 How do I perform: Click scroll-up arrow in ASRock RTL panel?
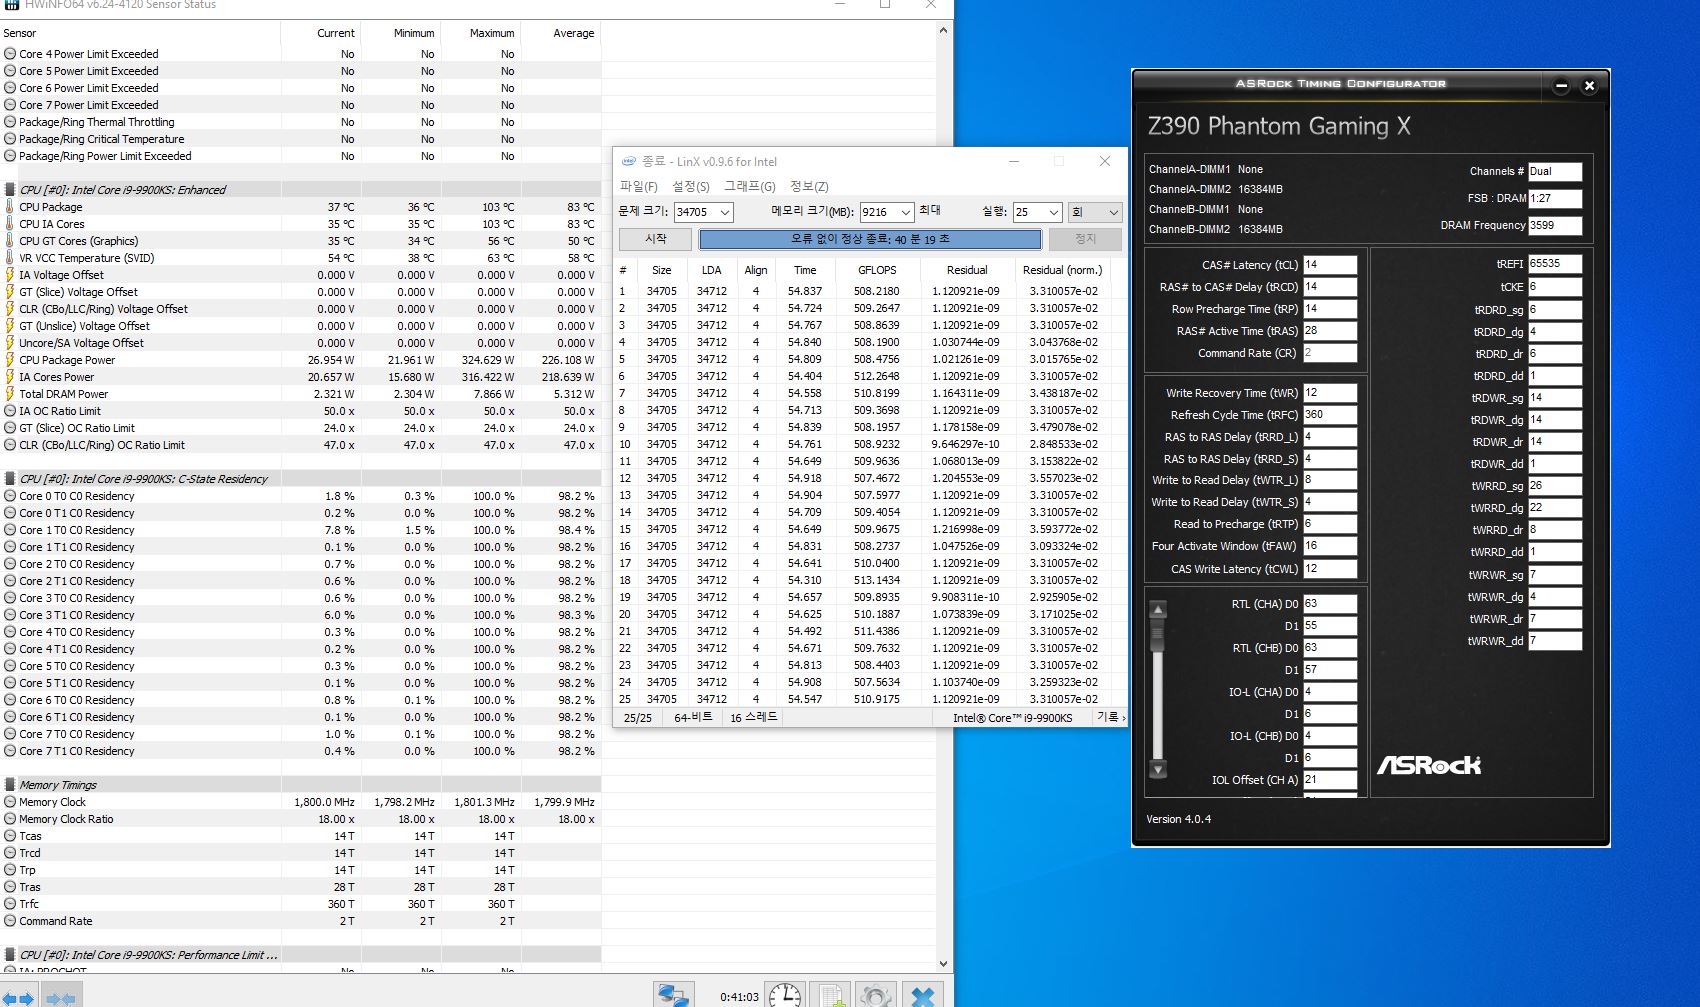pyautogui.click(x=1158, y=610)
